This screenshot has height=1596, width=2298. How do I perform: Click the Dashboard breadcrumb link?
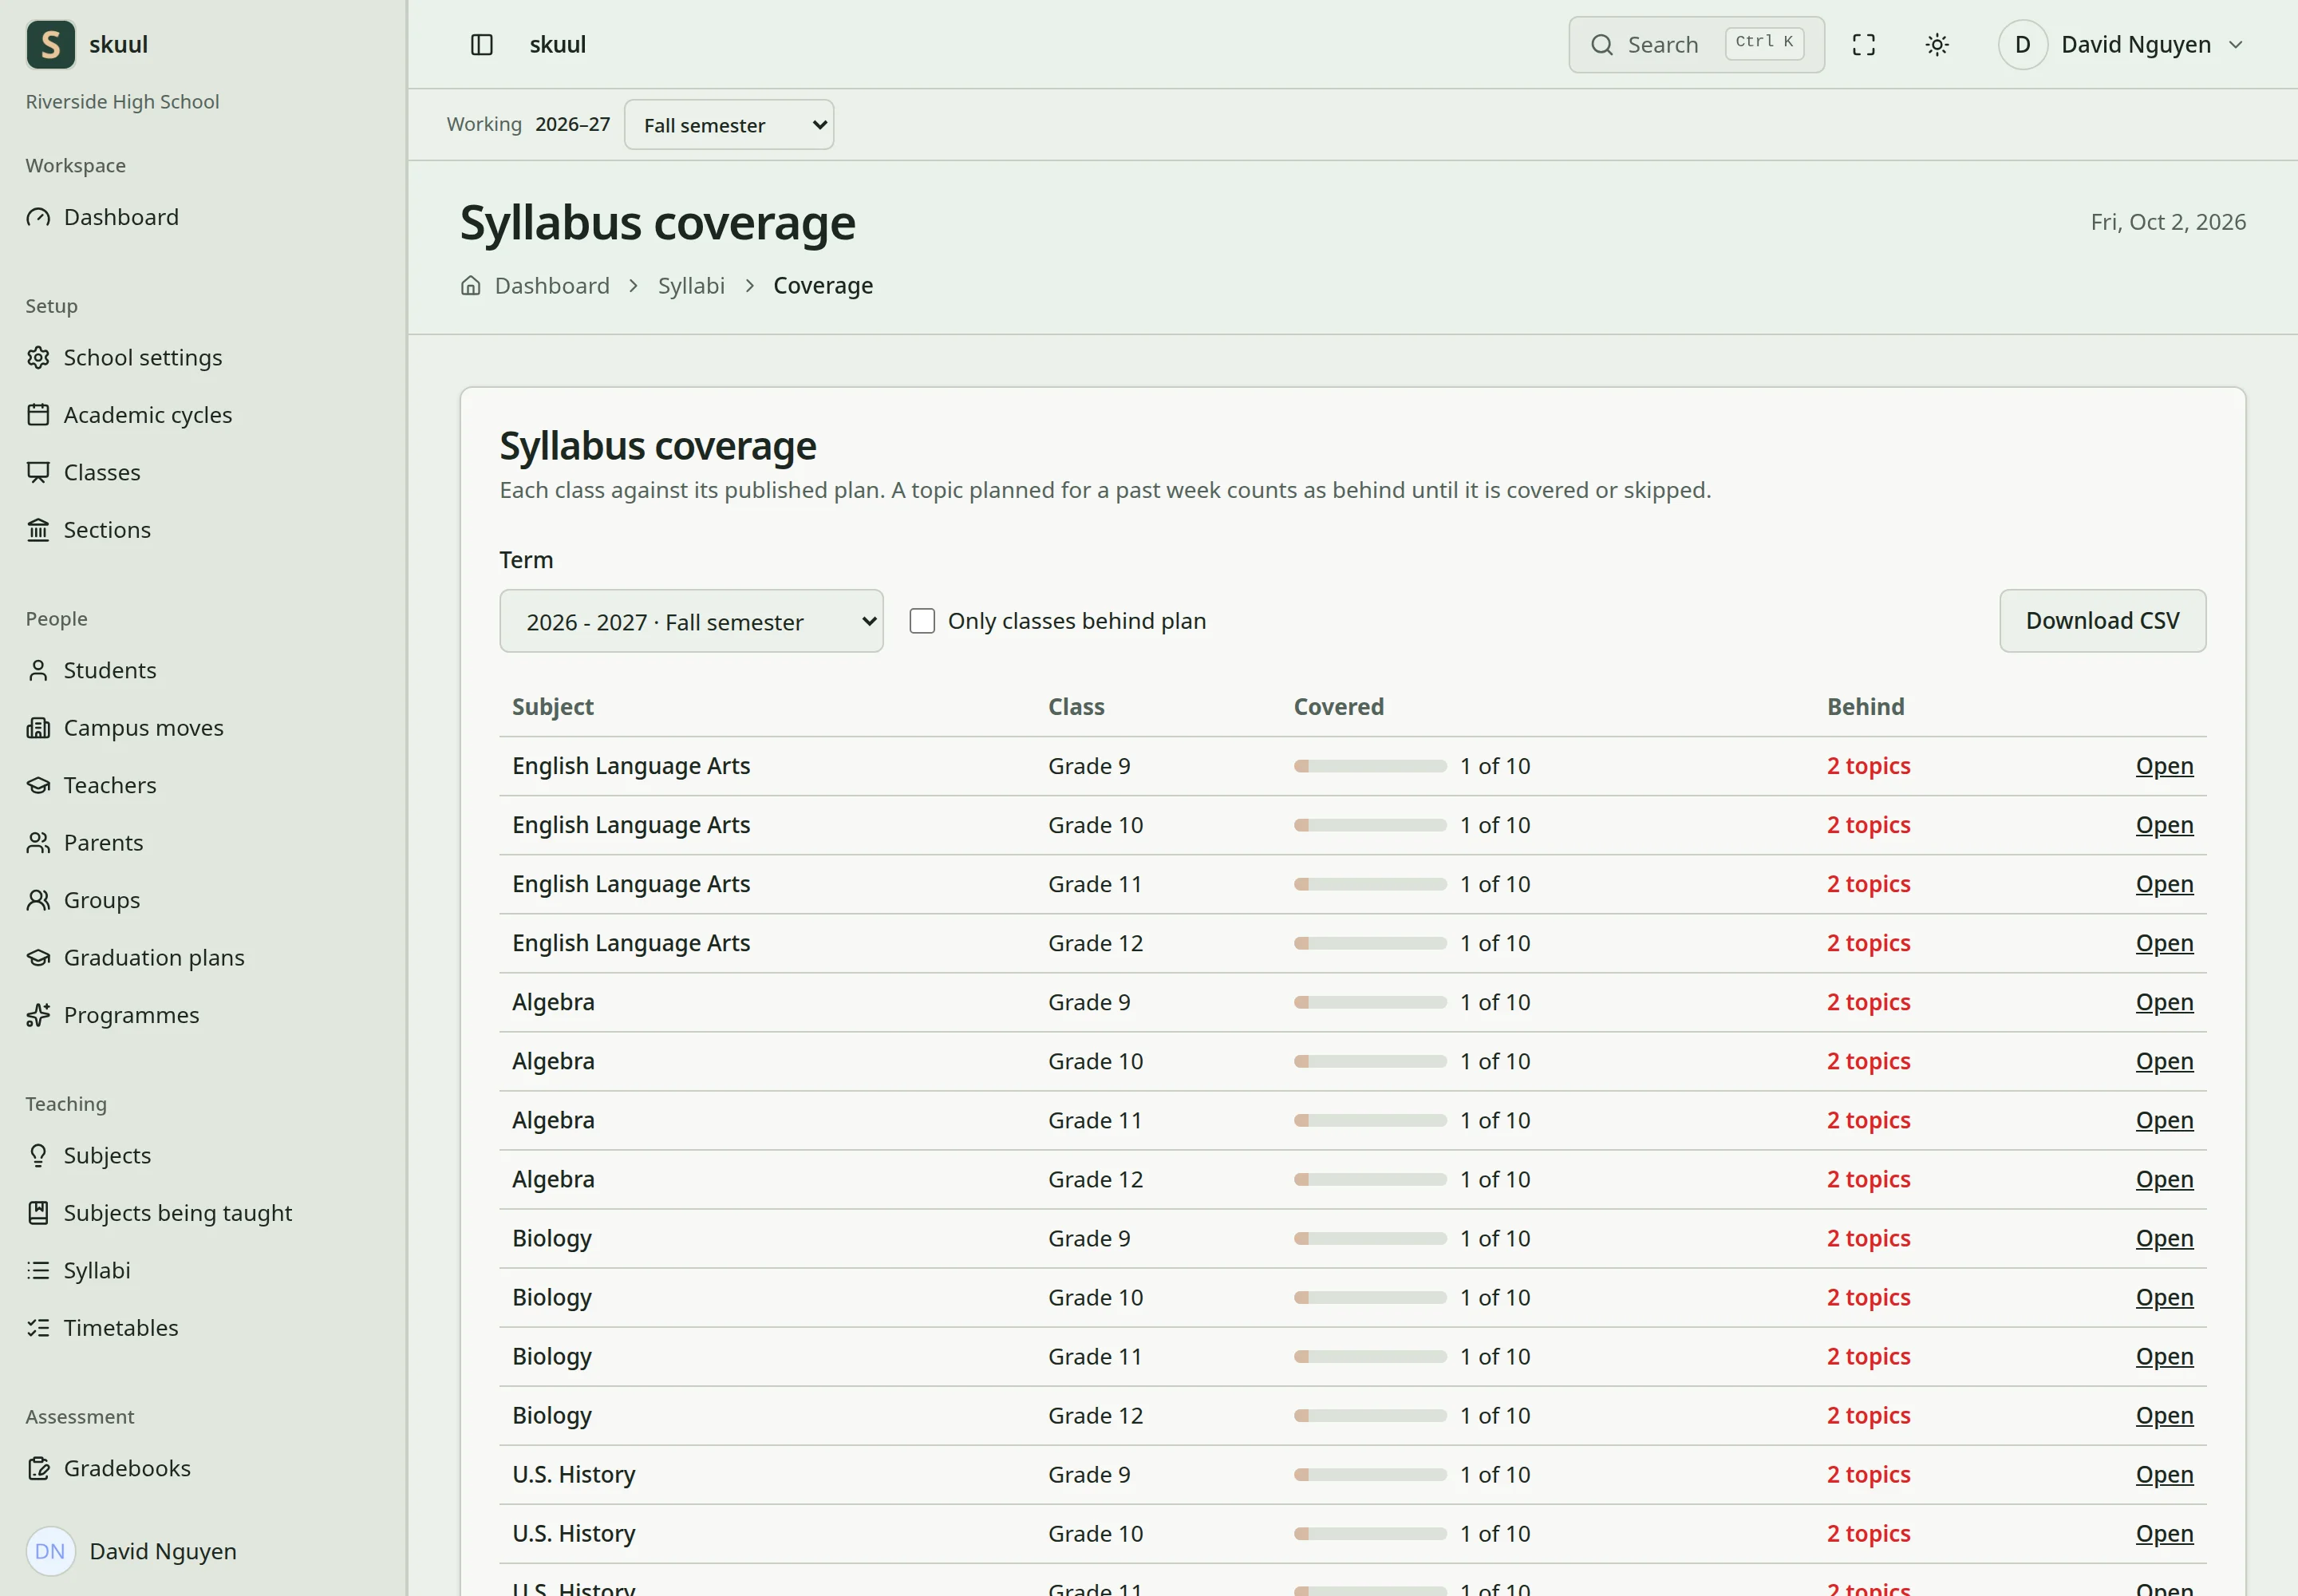pos(552,285)
